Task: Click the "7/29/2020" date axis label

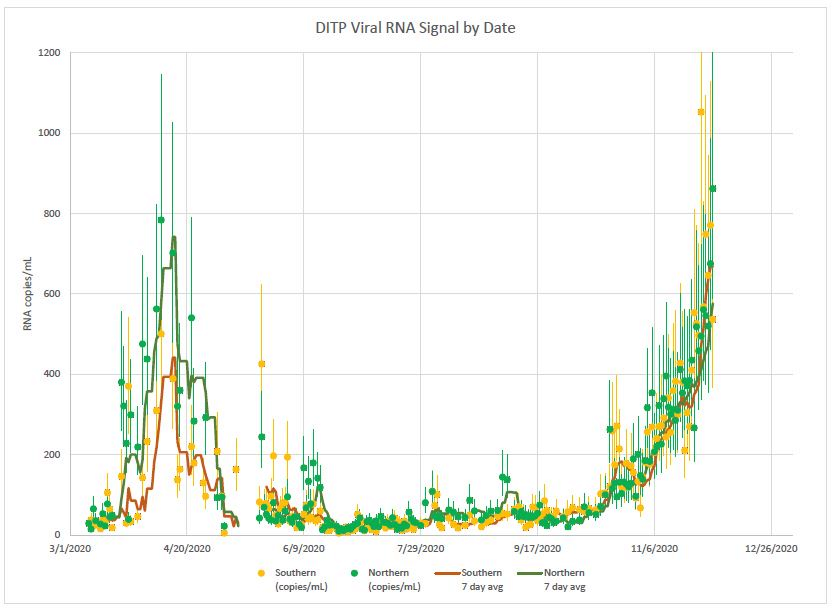Action: tap(420, 548)
